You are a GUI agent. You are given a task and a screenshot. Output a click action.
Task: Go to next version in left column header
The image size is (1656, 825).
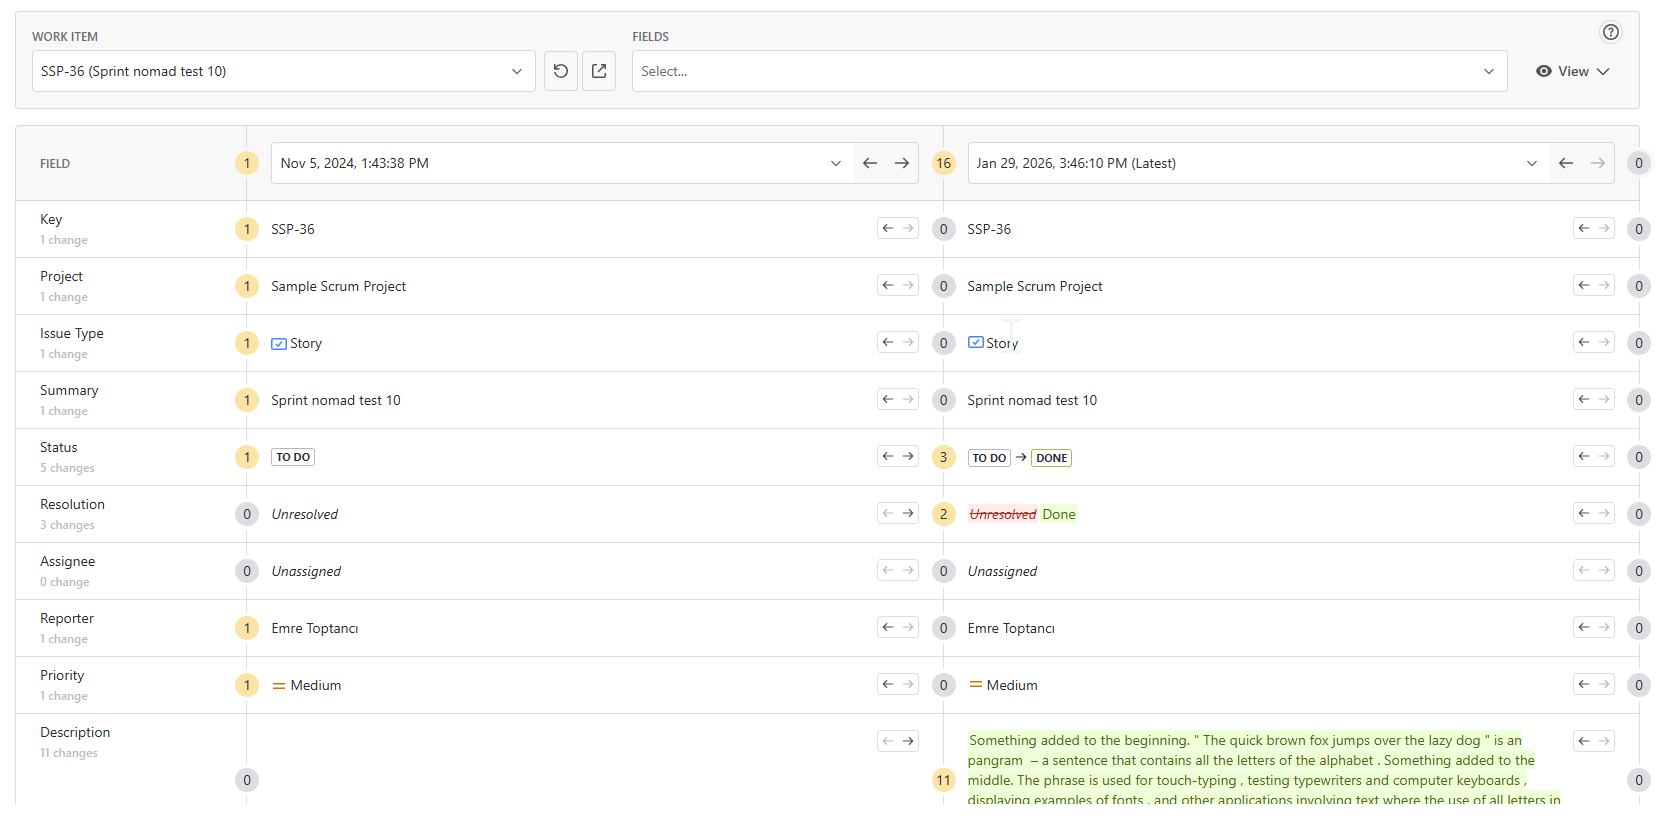coord(902,163)
